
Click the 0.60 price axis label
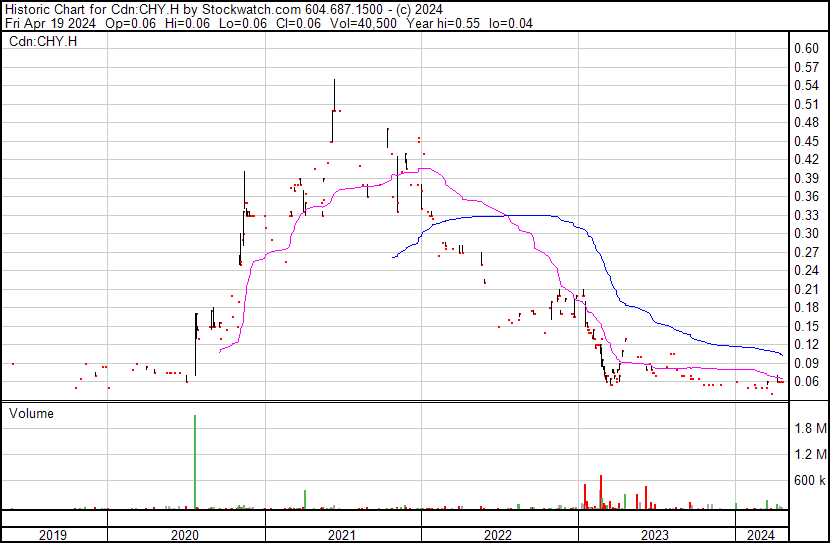coord(807,48)
